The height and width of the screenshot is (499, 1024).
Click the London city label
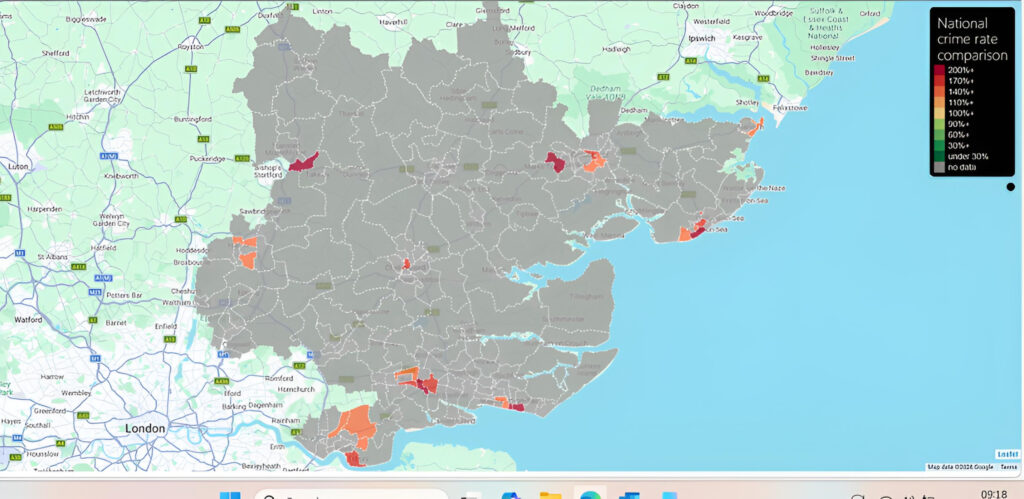[145, 428]
